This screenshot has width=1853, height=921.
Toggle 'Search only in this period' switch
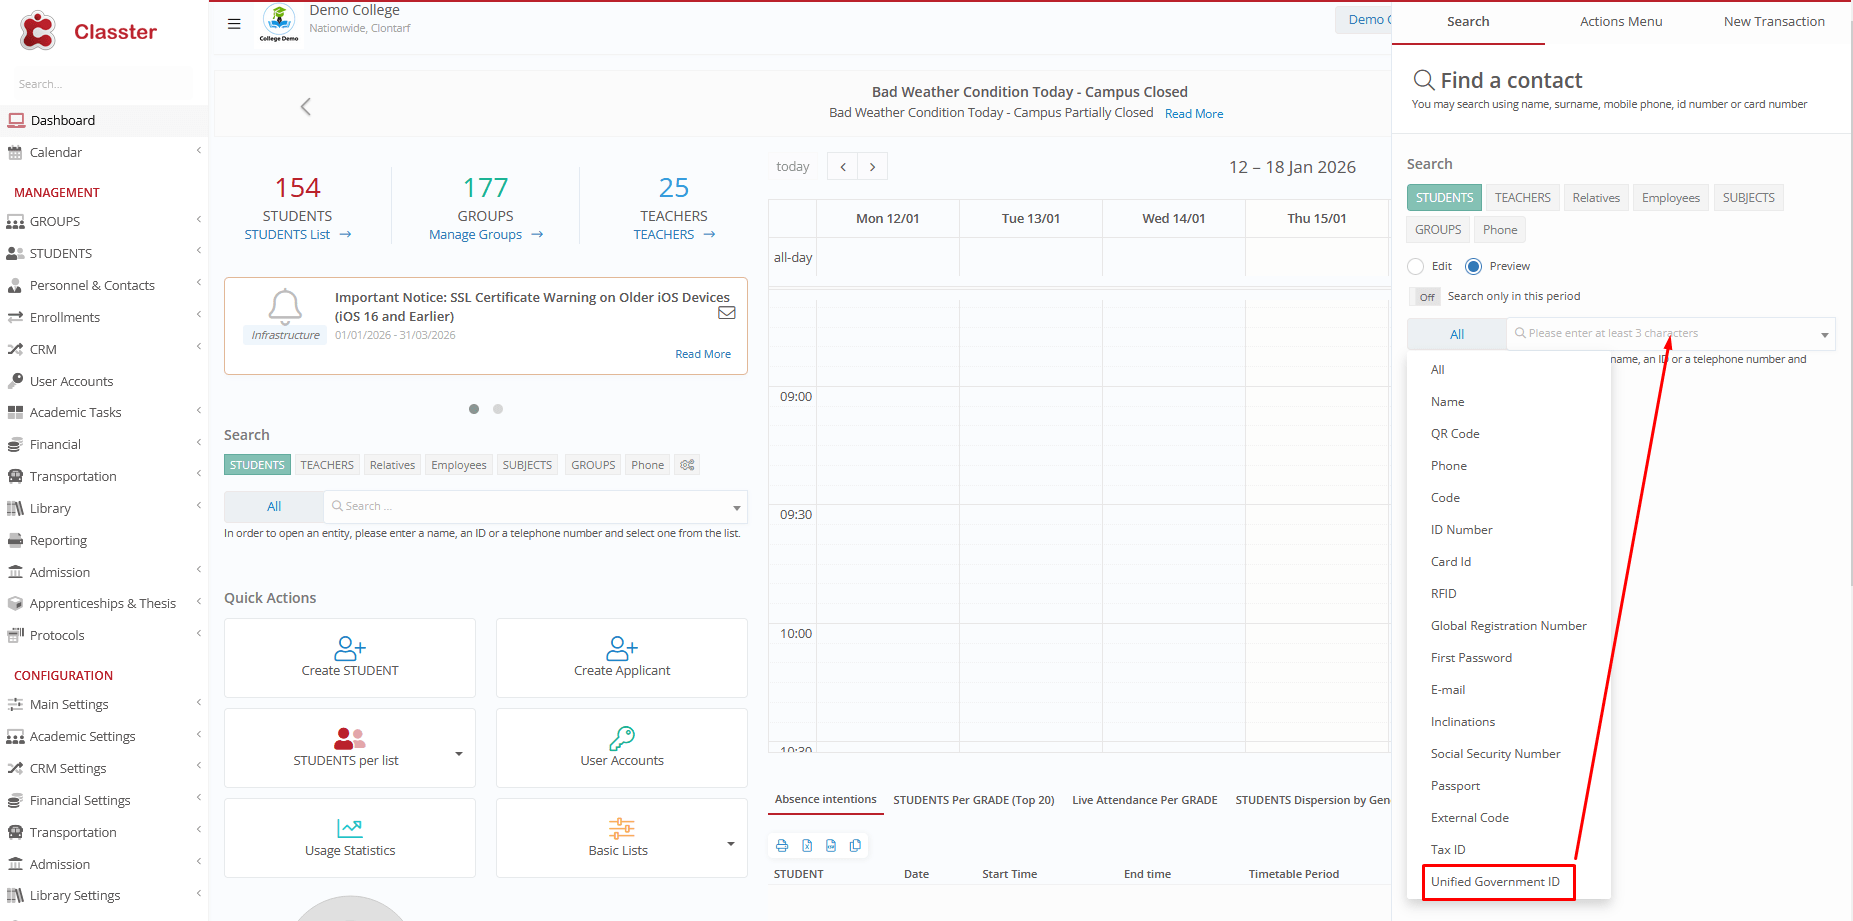point(1426,297)
